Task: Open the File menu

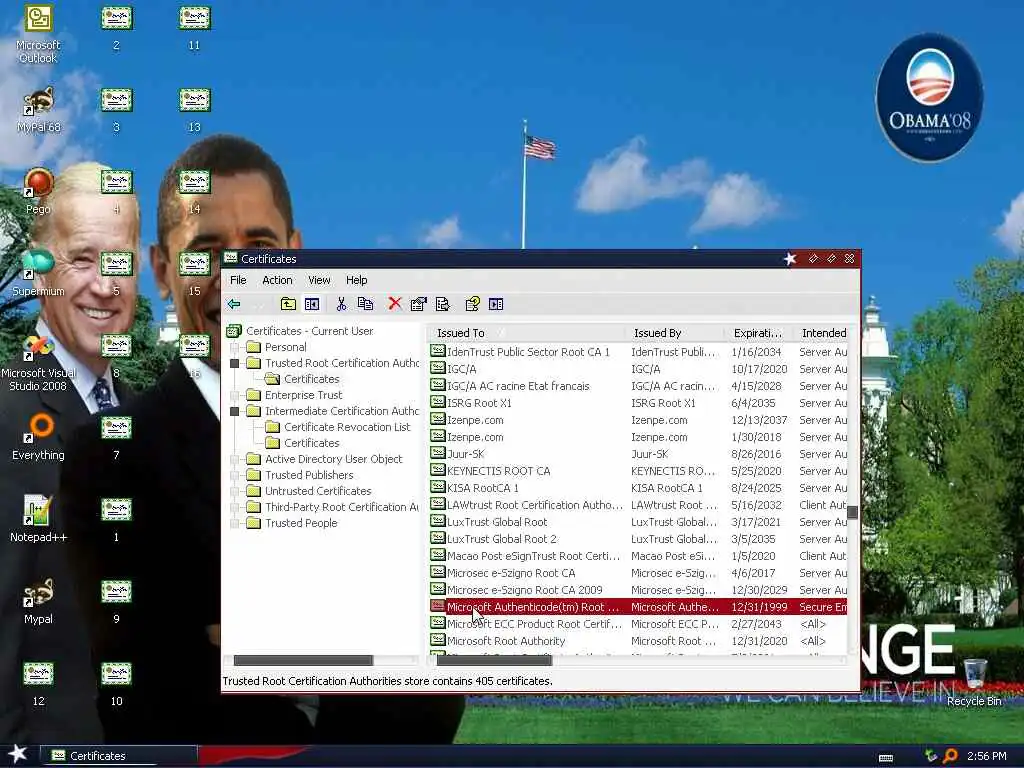Action: [238, 280]
